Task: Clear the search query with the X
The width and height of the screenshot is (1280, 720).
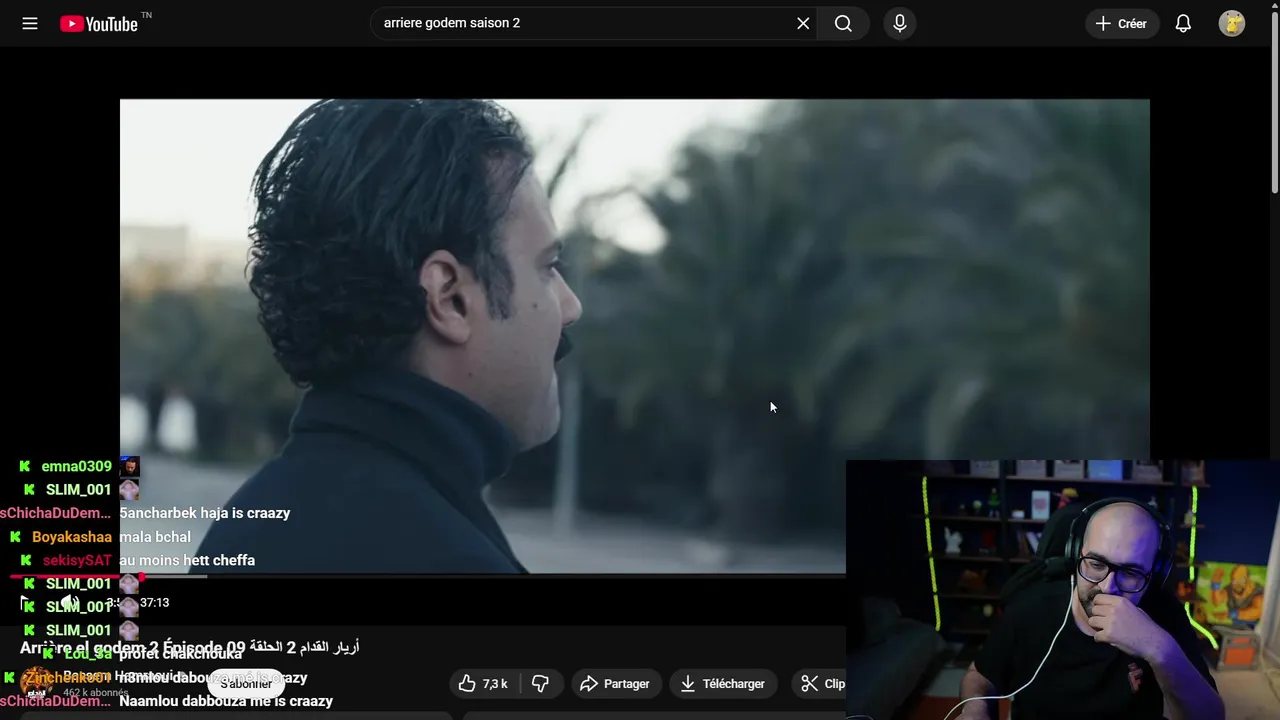Action: click(803, 23)
